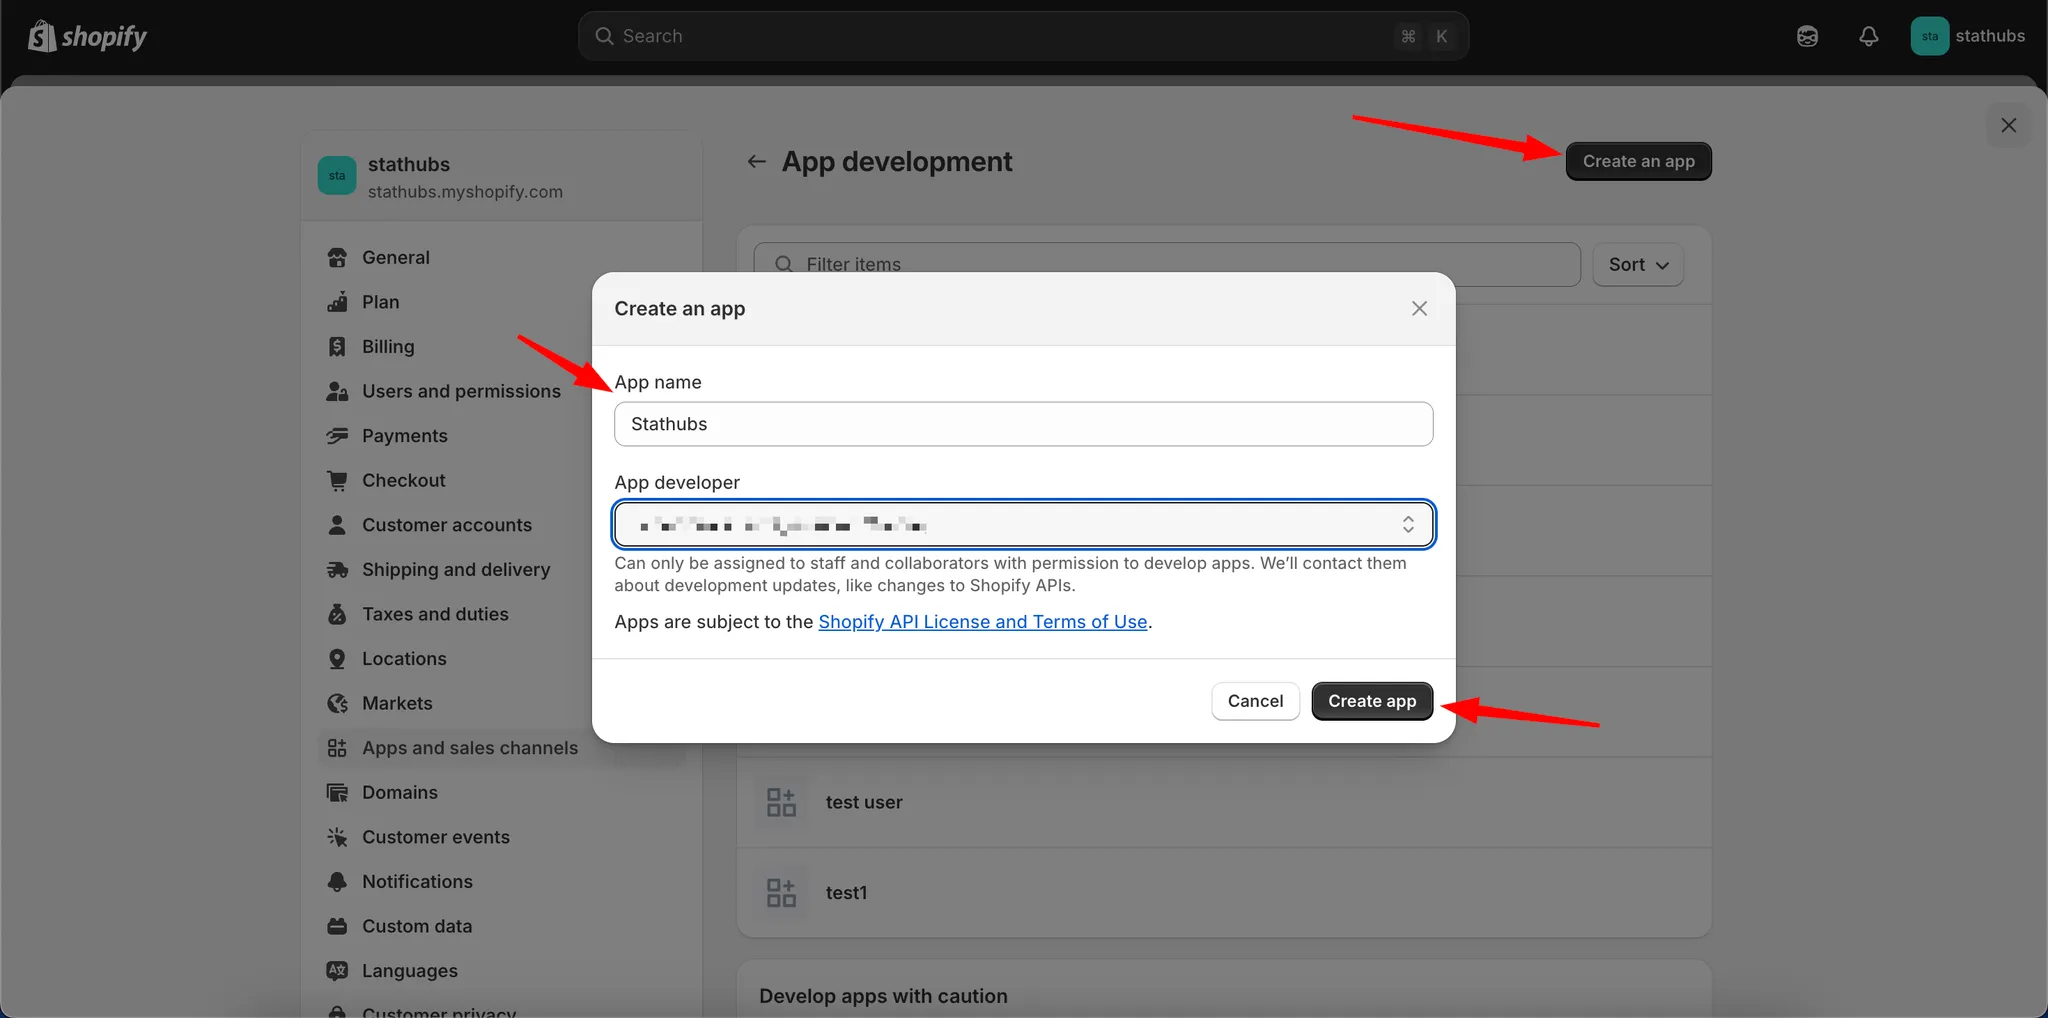Click the top Search bar
This screenshot has width=2048, height=1018.
1023,36
